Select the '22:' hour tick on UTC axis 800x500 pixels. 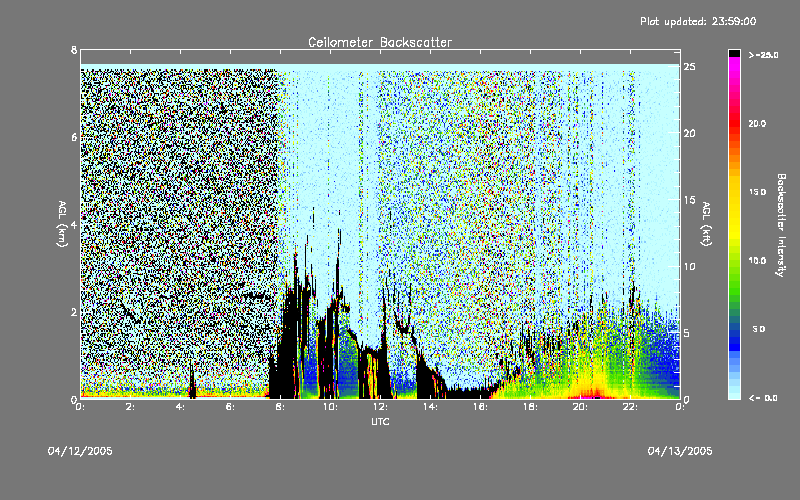pyautogui.click(x=630, y=407)
